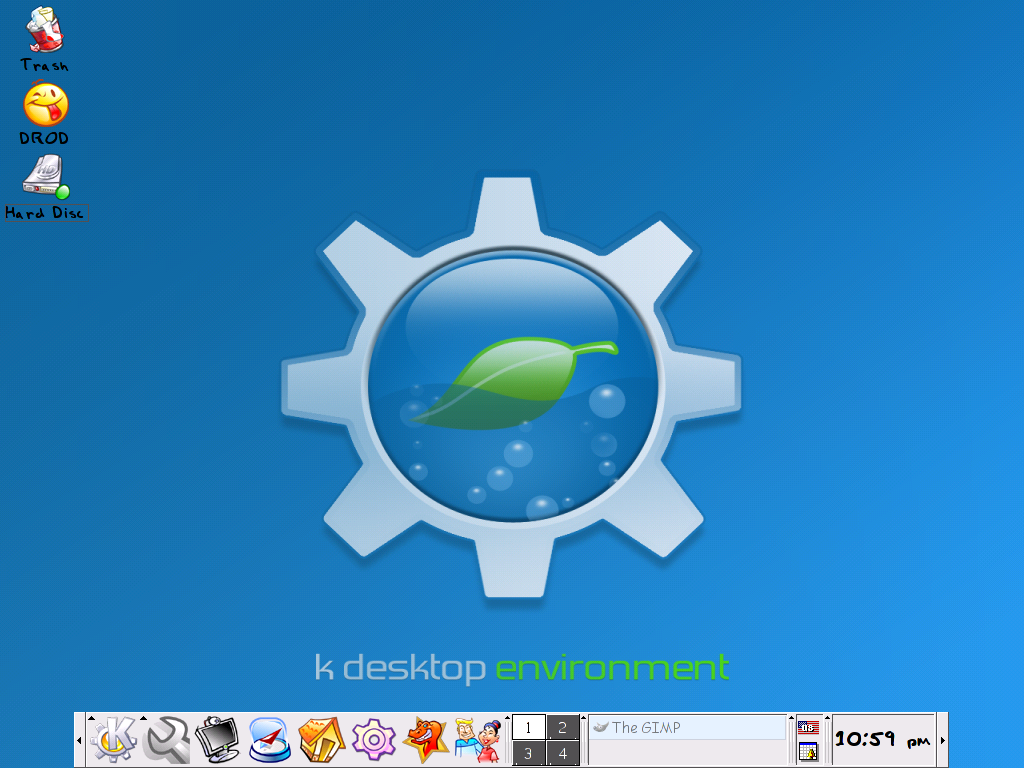Click the 10:59 pm clock

point(882,739)
